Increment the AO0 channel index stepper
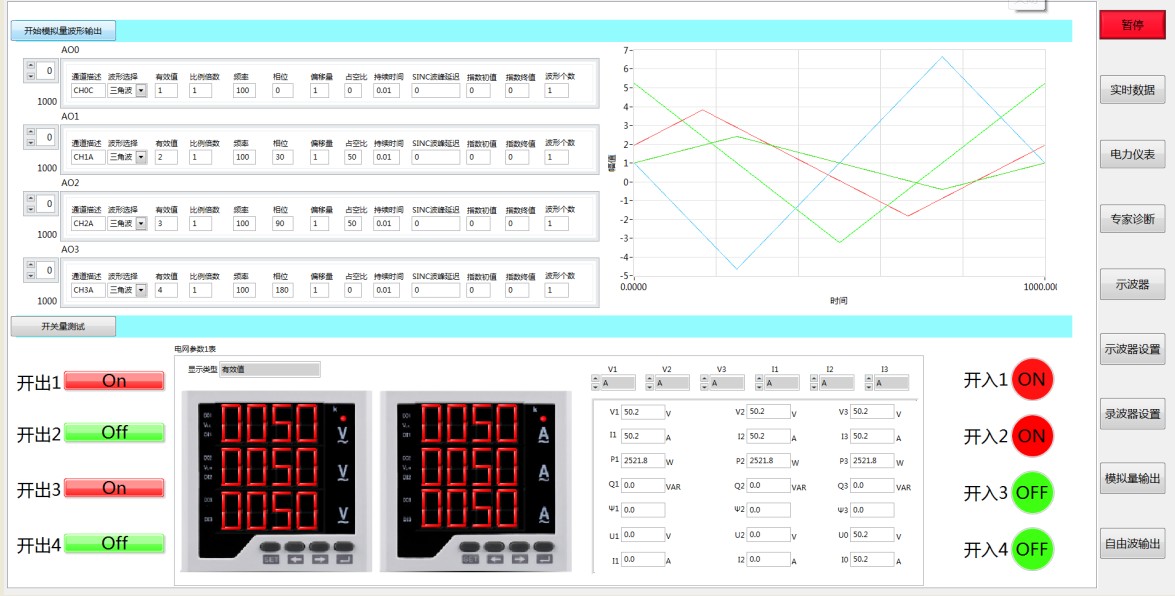Image resolution: width=1175 pixels, height=596 pixels. pos(31,66)
